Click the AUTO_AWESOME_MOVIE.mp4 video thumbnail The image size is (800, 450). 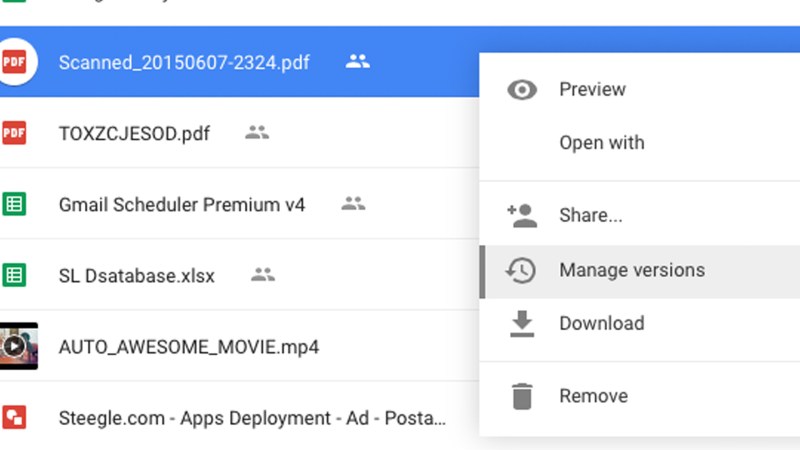(x=18, y=346)
